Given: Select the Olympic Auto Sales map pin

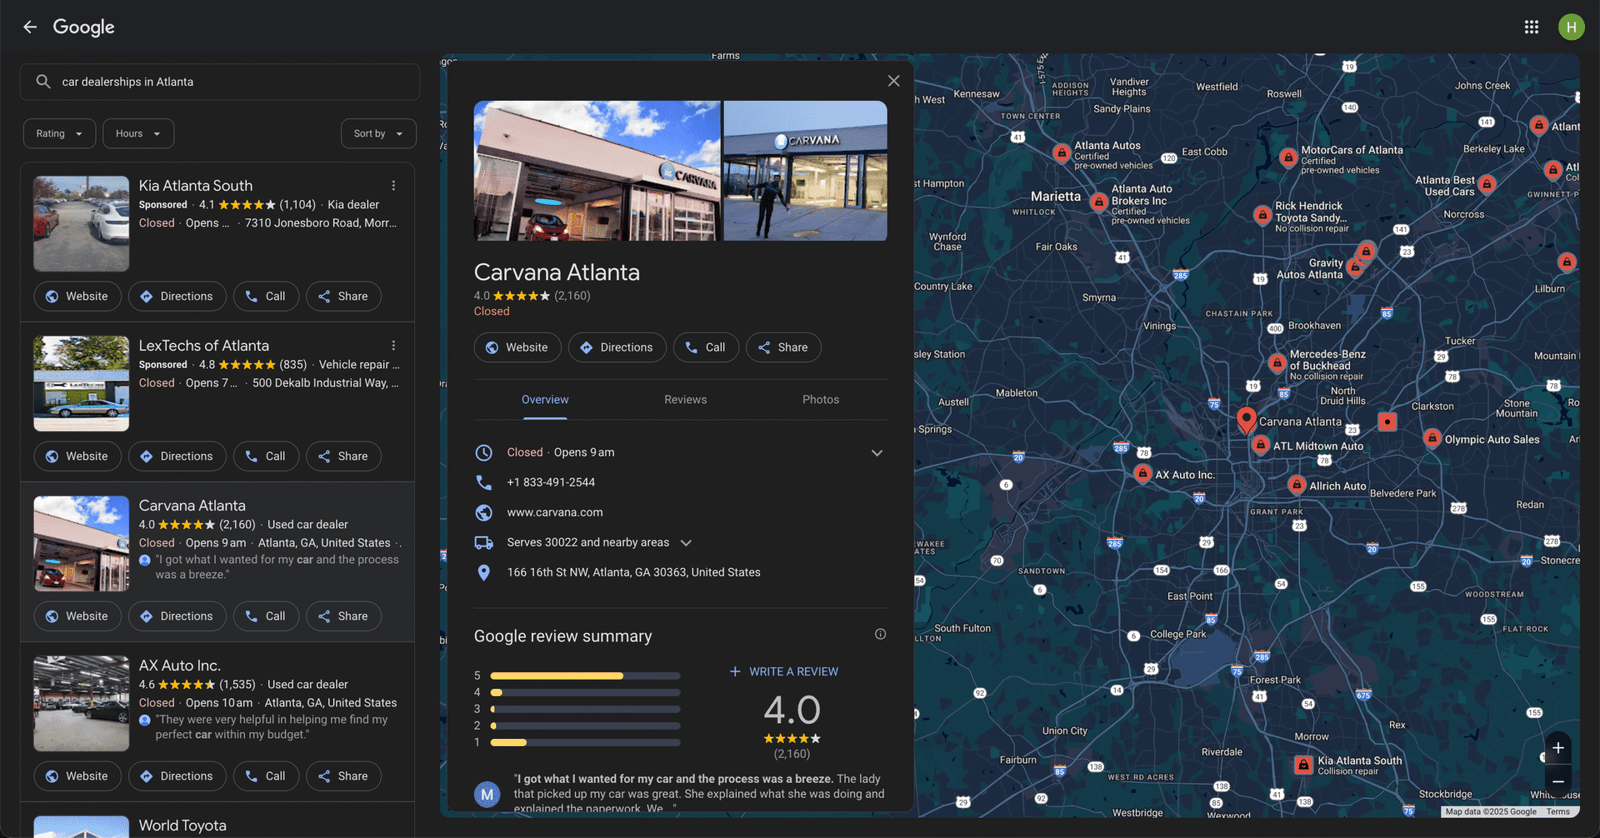Looking at the screenshot, I should click(x=1432, y=438).
